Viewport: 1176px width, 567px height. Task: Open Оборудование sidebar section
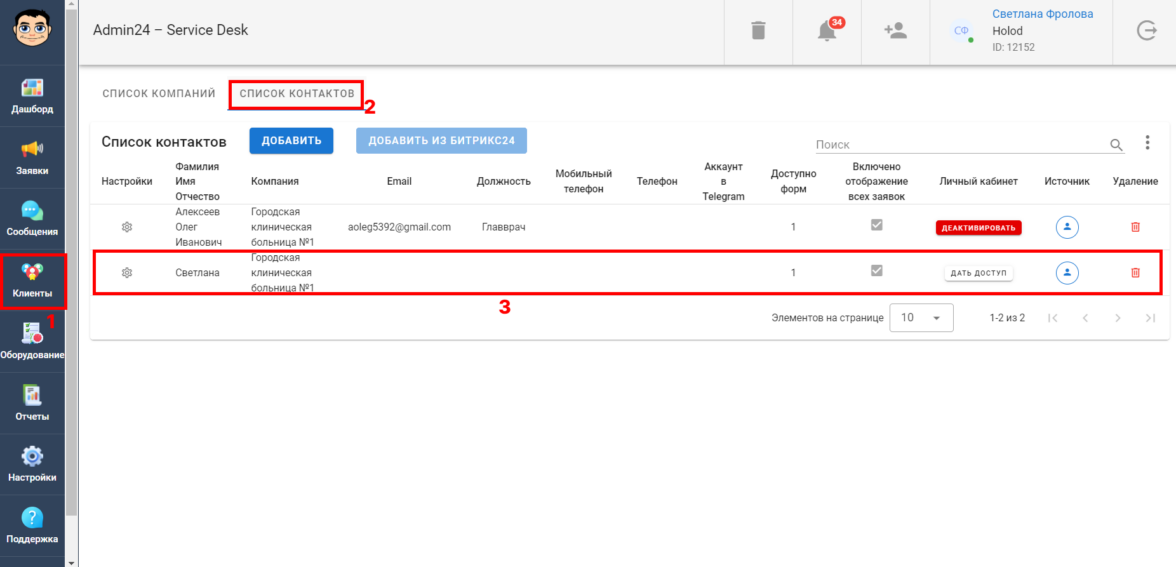[32, 341]
